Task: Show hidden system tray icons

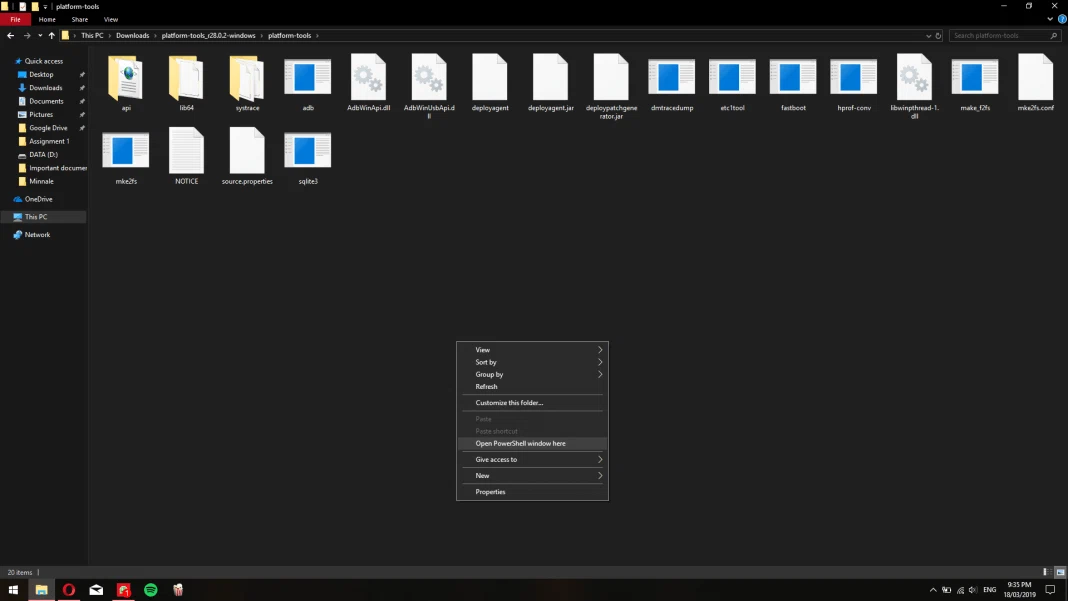Action: pos(932,590)
